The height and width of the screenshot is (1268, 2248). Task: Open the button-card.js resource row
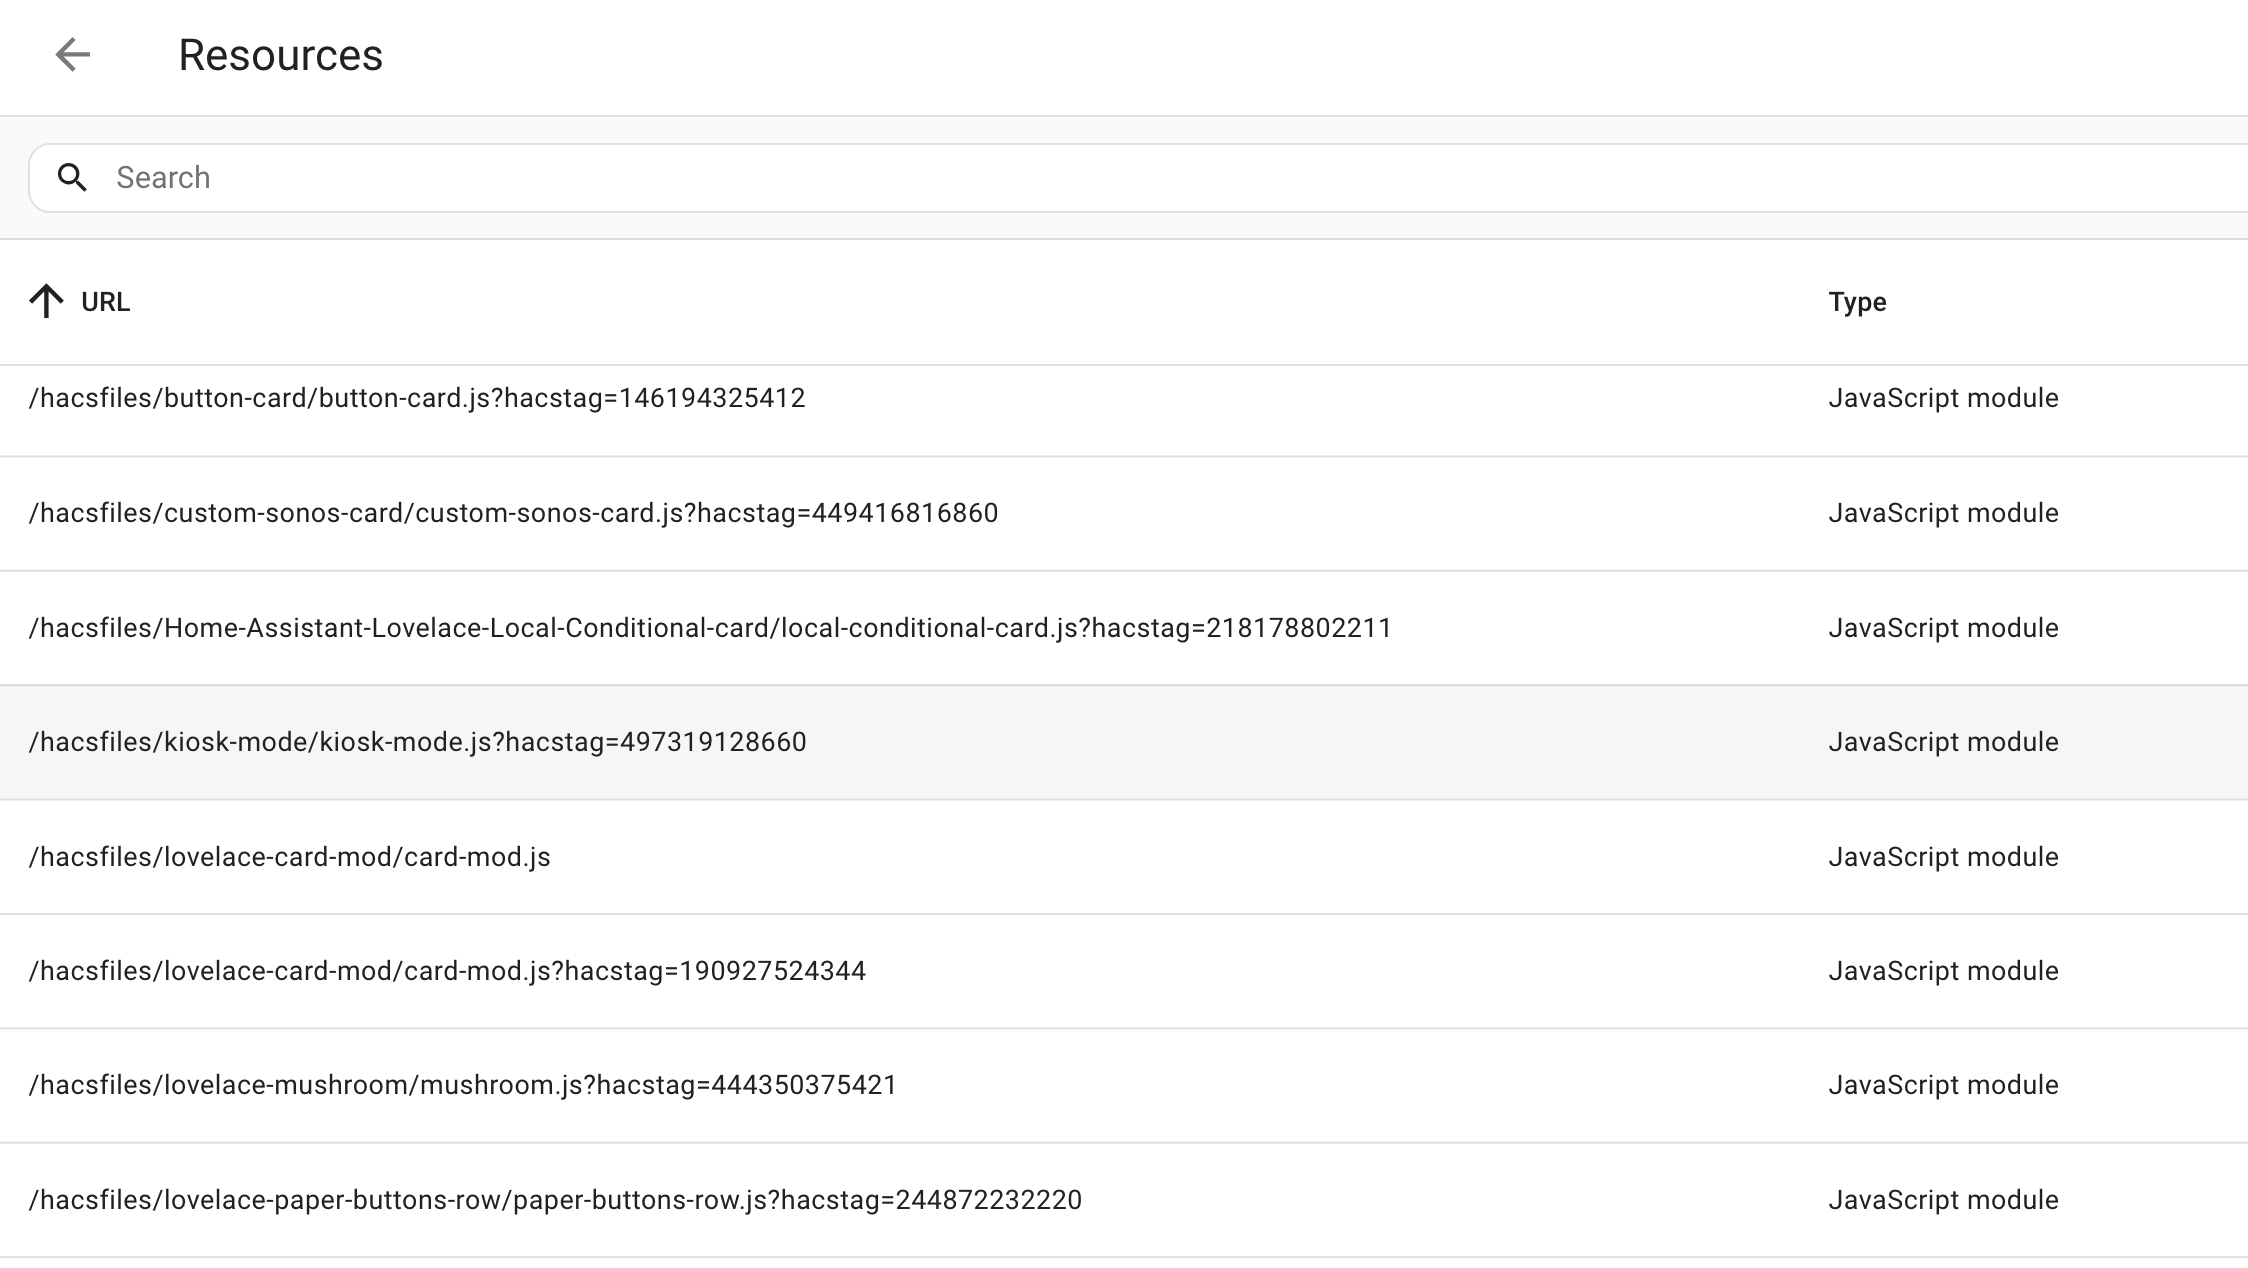(x=417, y=398)
